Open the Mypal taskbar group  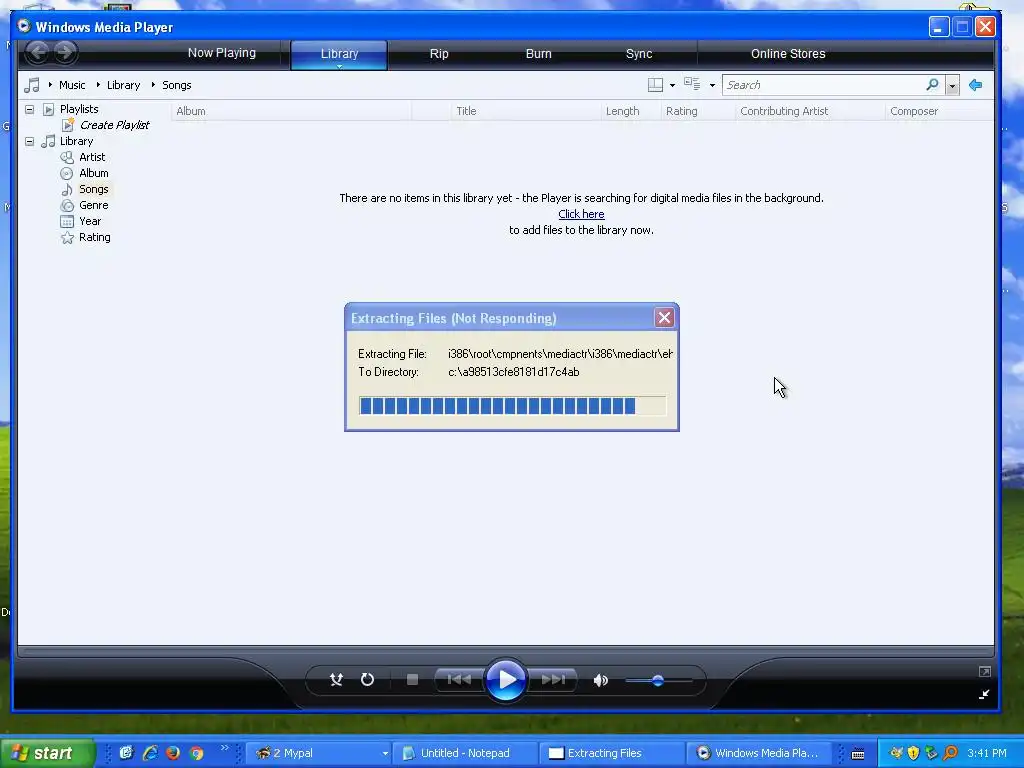tap(318, 753)
